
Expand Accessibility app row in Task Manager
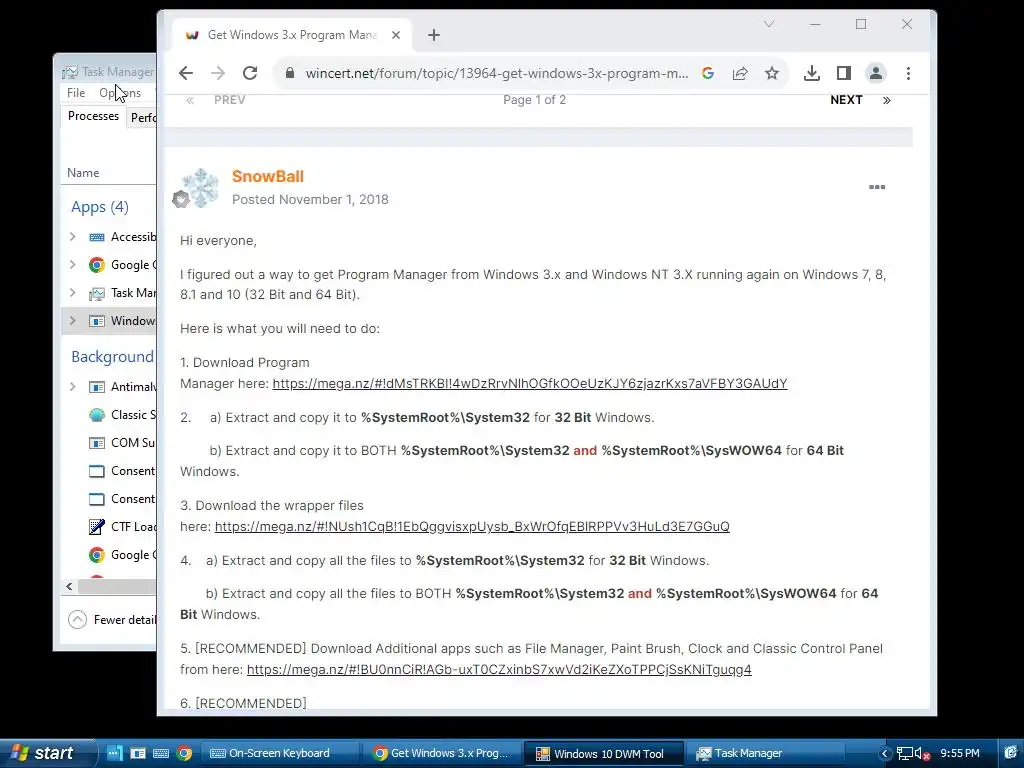point(72,236)
